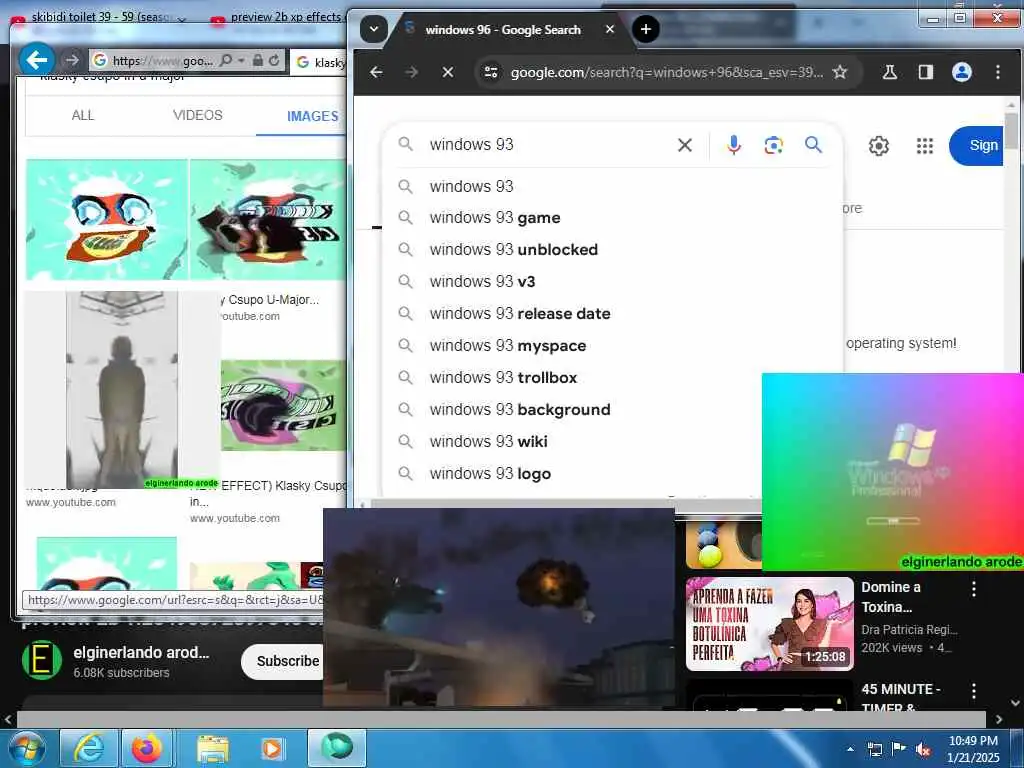Click Internet Explorer security lock icon
The height and width of the screenshot is (768, 1024).
coord(258,61)
